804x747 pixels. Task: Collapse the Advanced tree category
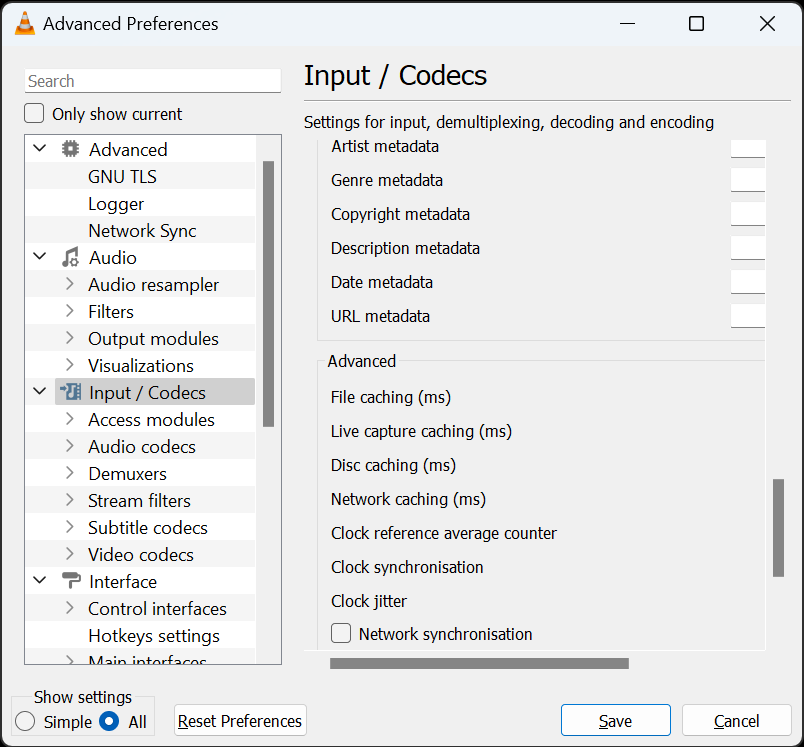(x=39, y=149)
